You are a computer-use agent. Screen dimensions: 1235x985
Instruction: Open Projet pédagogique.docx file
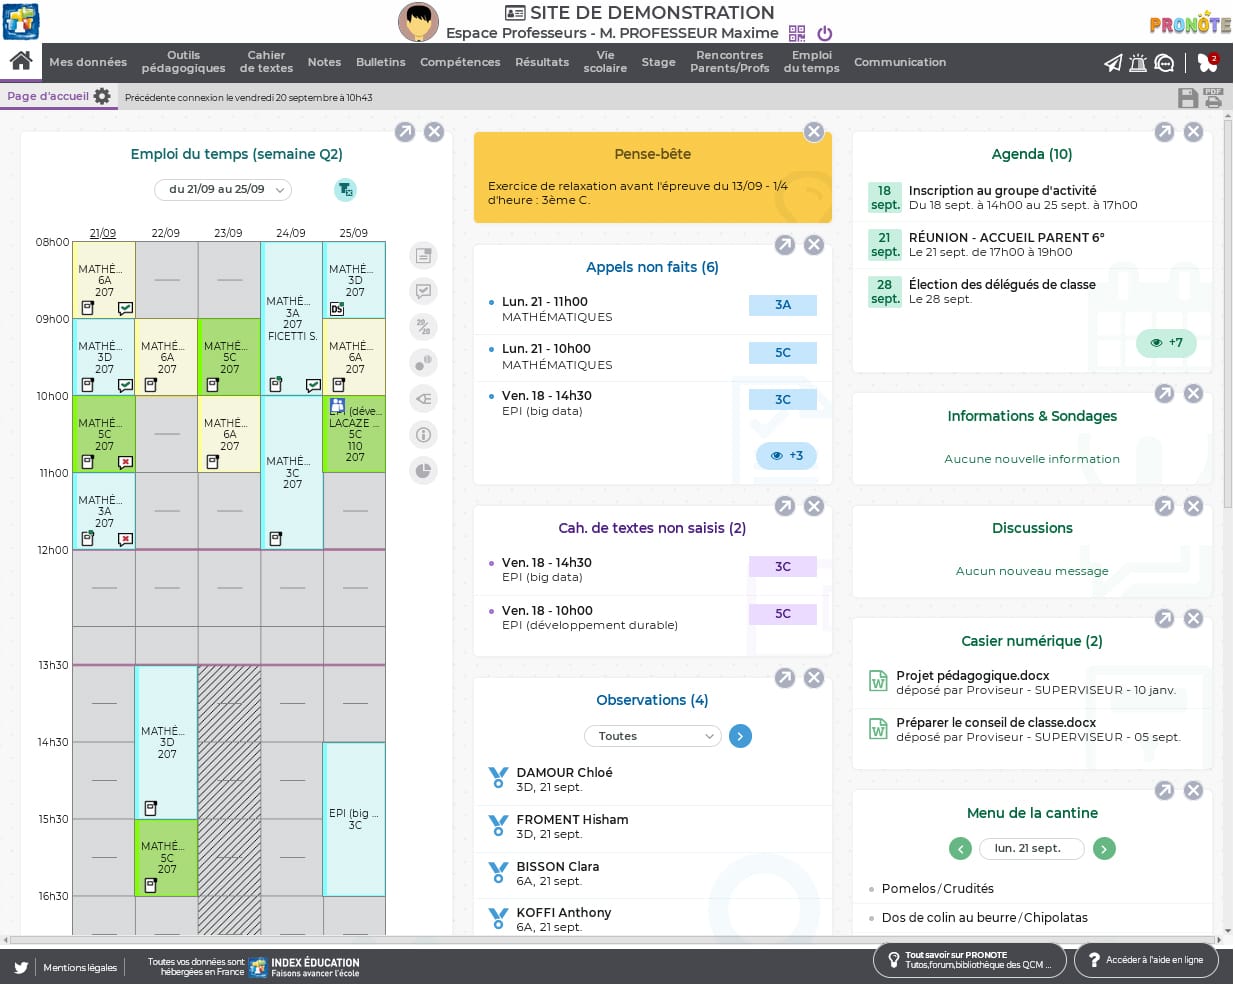[972, 676]
